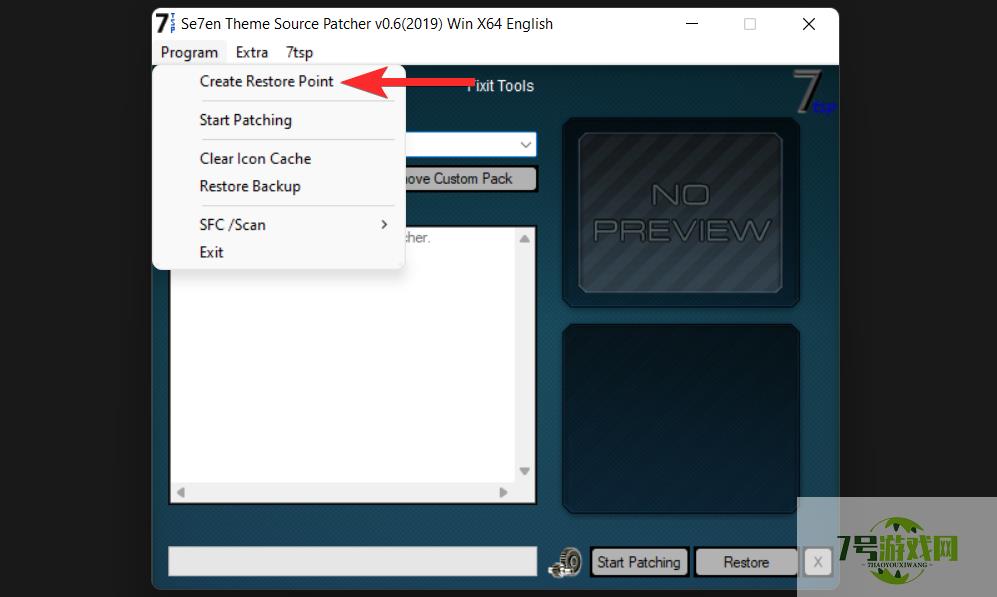997x597 pixels.
Task: Choose Exit from the Program menu
Action: [x=211, y=252]
